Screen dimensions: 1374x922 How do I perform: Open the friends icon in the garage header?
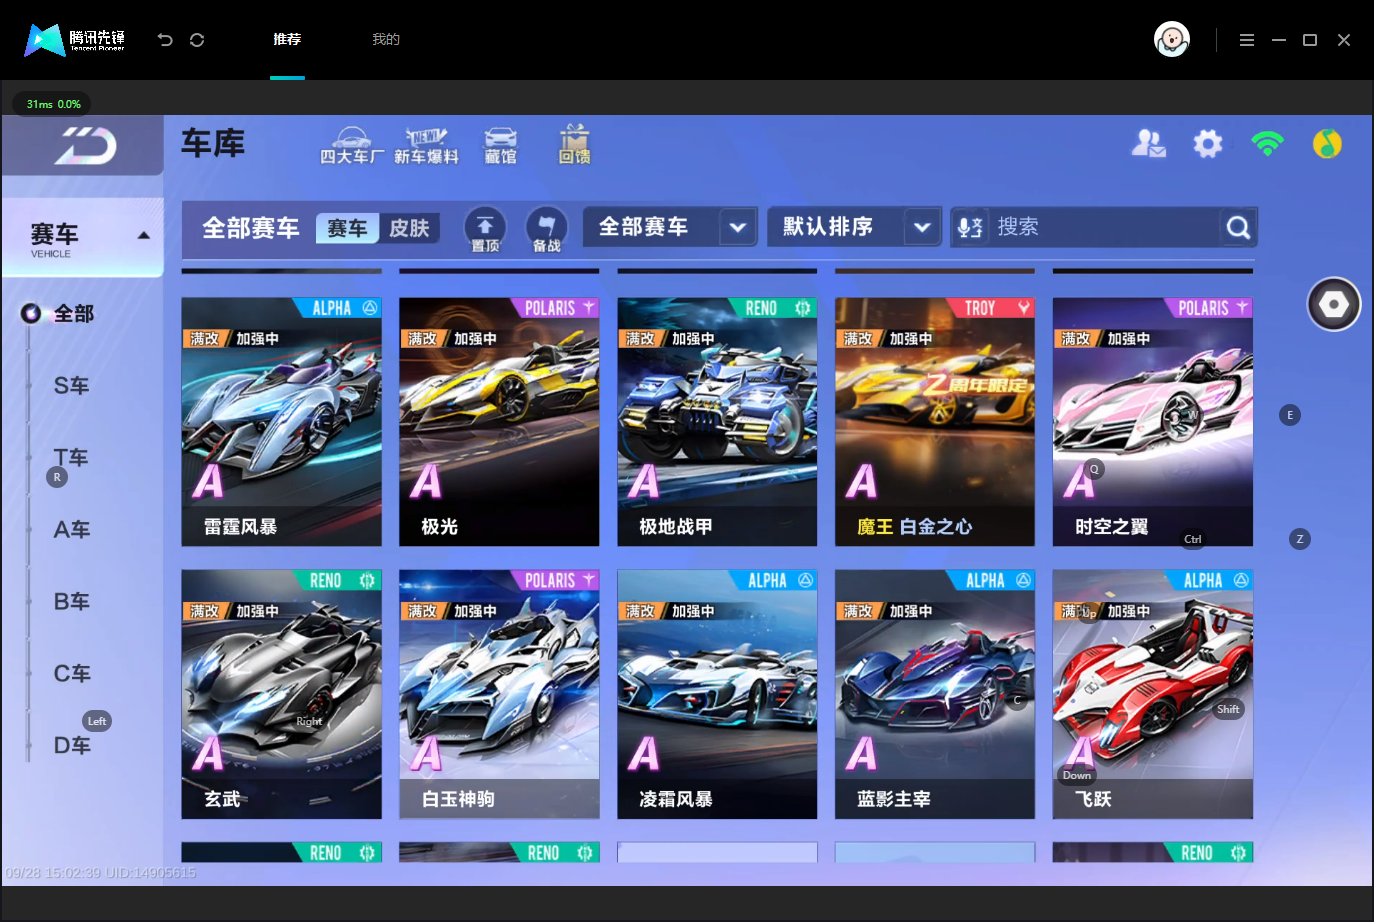[1148, 144]
